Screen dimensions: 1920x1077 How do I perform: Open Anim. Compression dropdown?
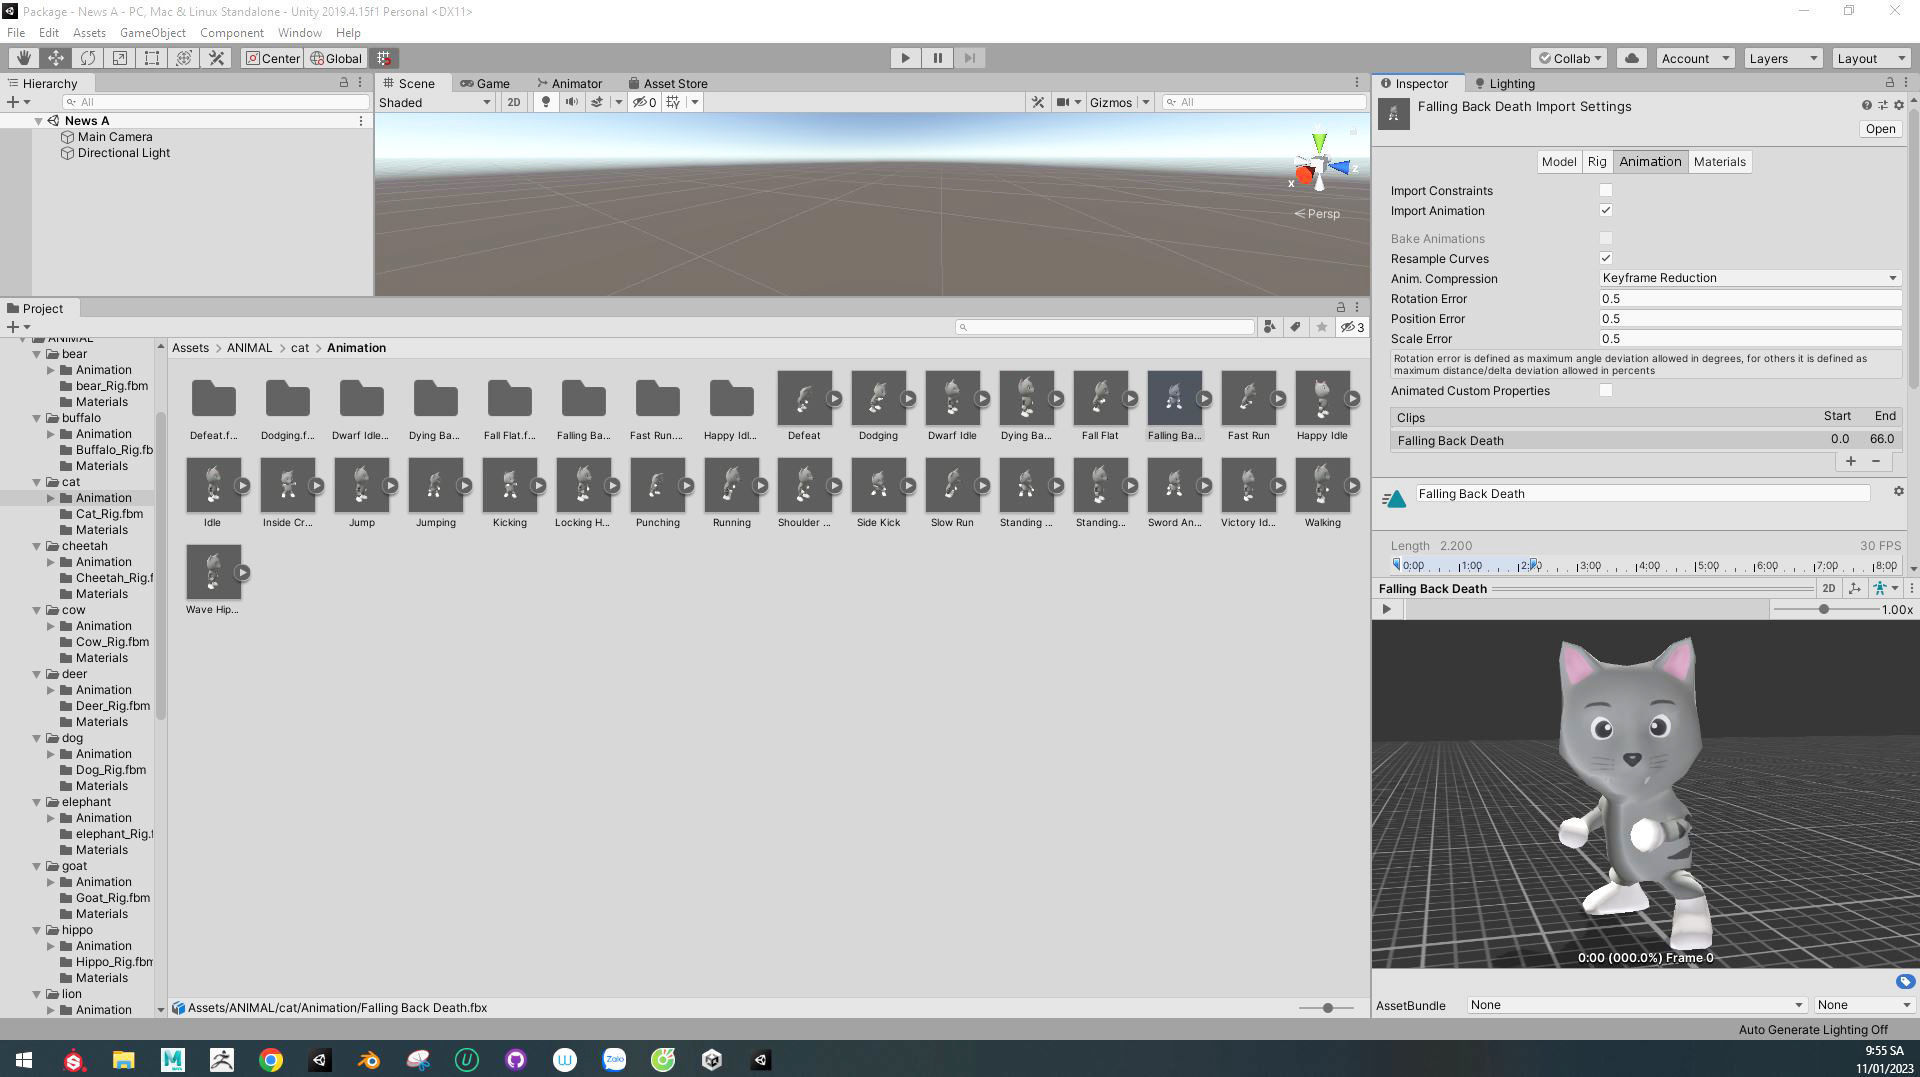tap(1749, 278)
